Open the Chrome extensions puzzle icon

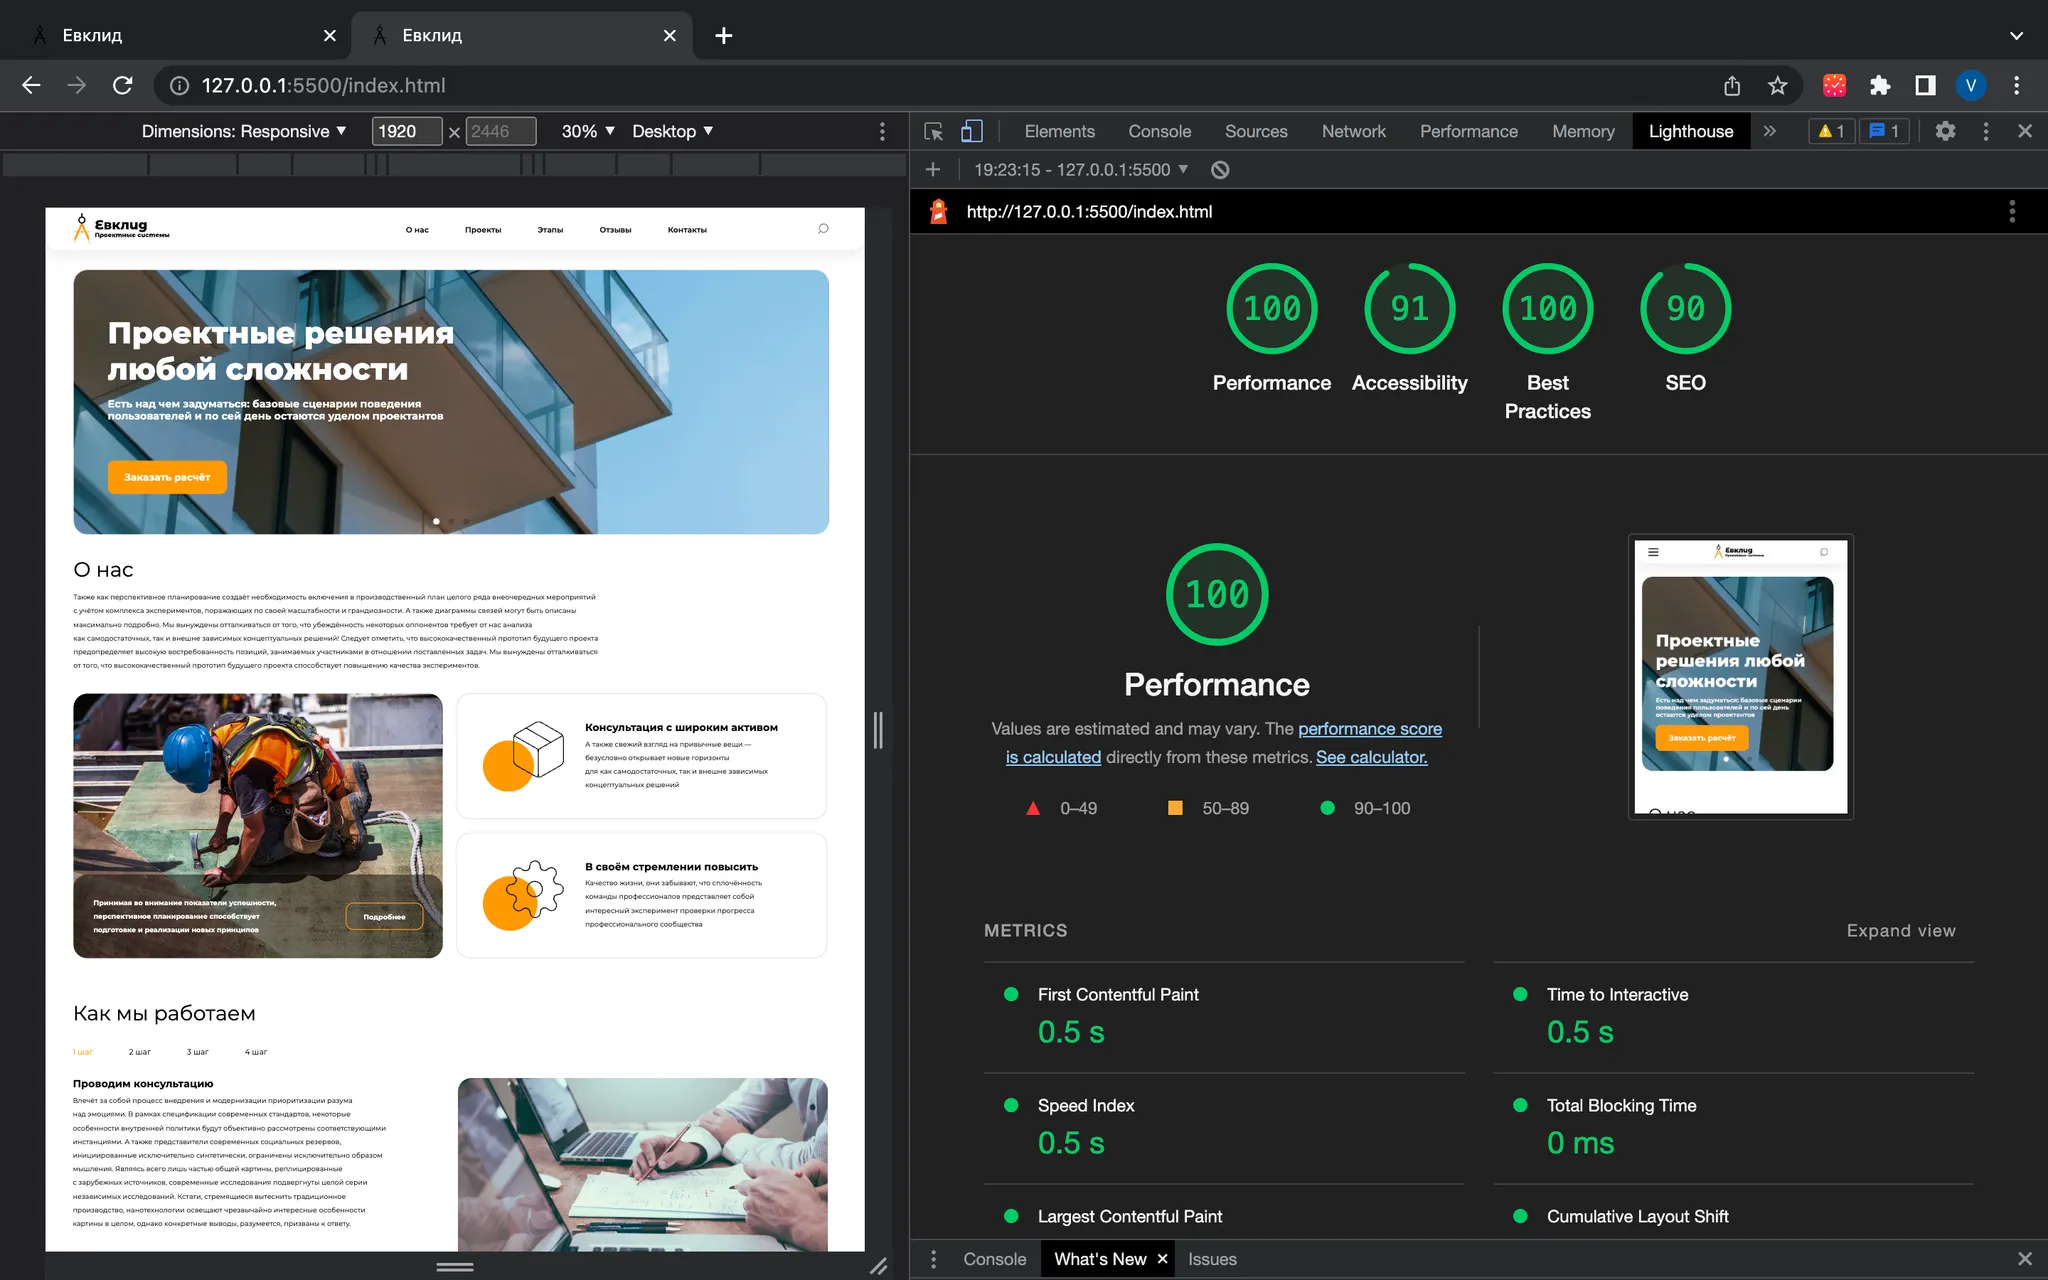(x=1880, y=85)
